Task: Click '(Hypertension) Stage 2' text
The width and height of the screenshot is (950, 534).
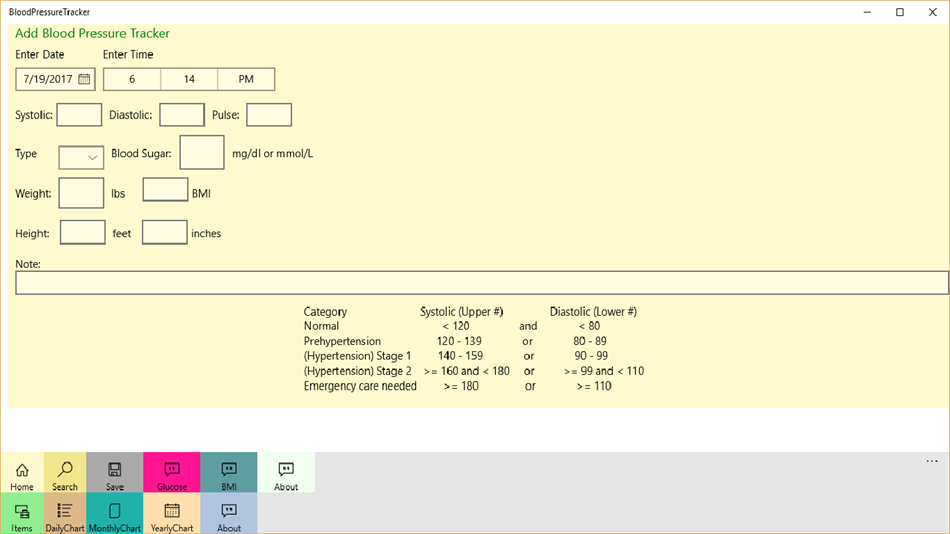Action: tap(357, 371)
